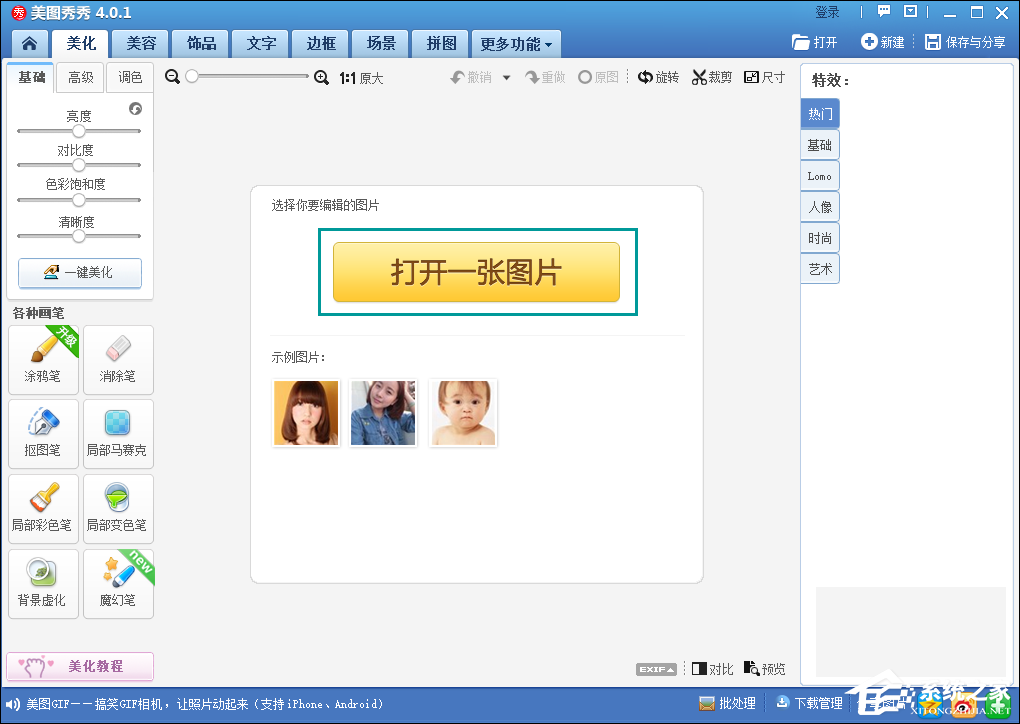Select the 热门 effects category
Image resolution: width=1020 pixels, height=724 pixels.
pyautogui.click(x=820, y=114)
